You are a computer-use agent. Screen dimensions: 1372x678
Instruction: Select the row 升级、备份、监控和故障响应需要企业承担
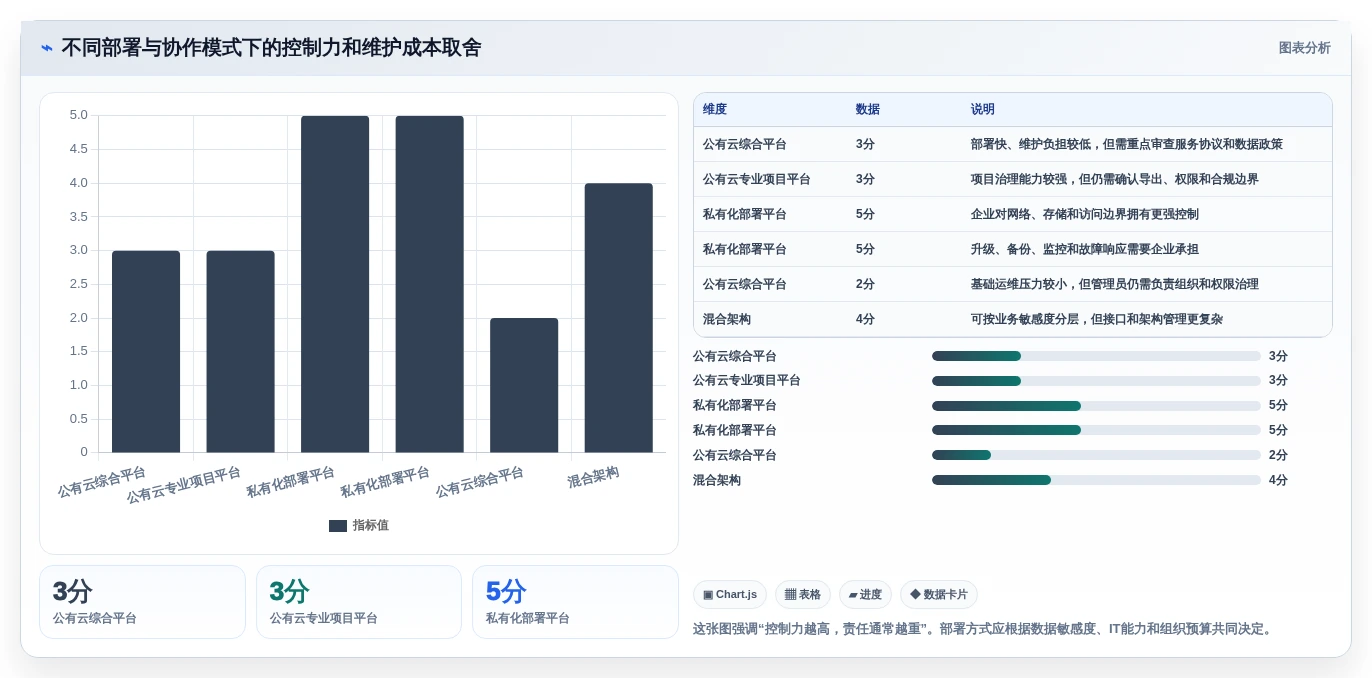[x=1012, y=249]
